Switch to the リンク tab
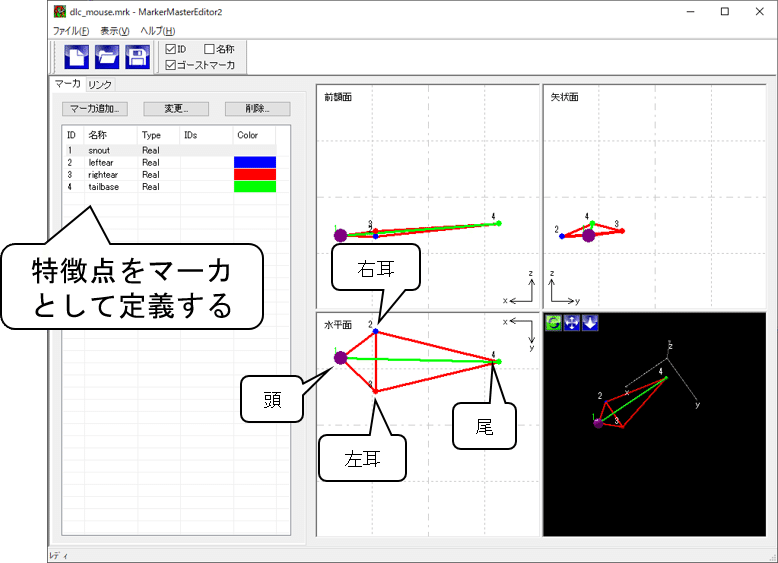778x563 pixels. [100, 85]
